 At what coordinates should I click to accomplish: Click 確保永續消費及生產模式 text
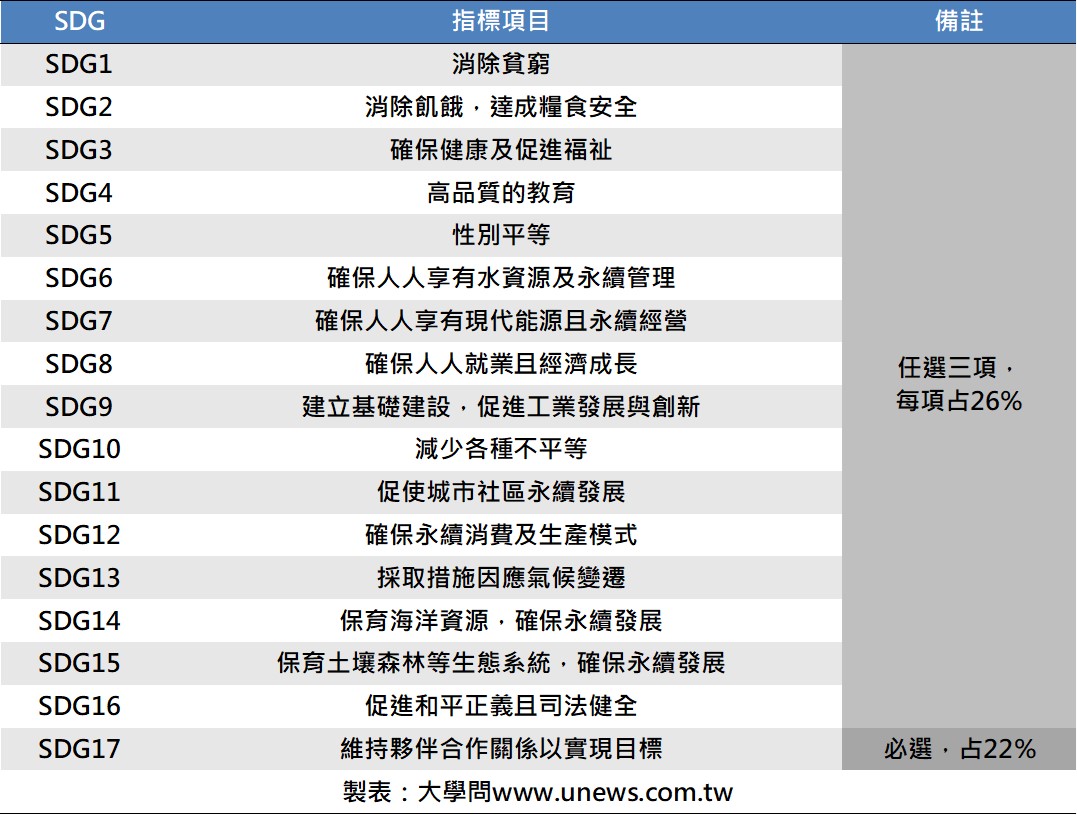coord(501,535)
